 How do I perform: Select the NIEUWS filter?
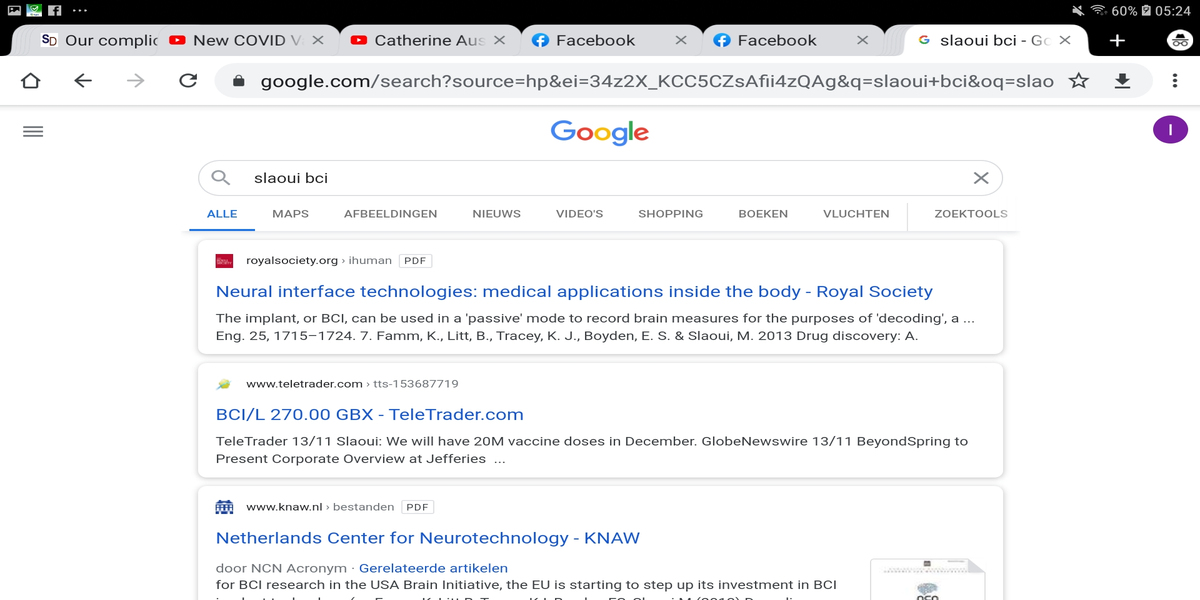click(496, 213)
